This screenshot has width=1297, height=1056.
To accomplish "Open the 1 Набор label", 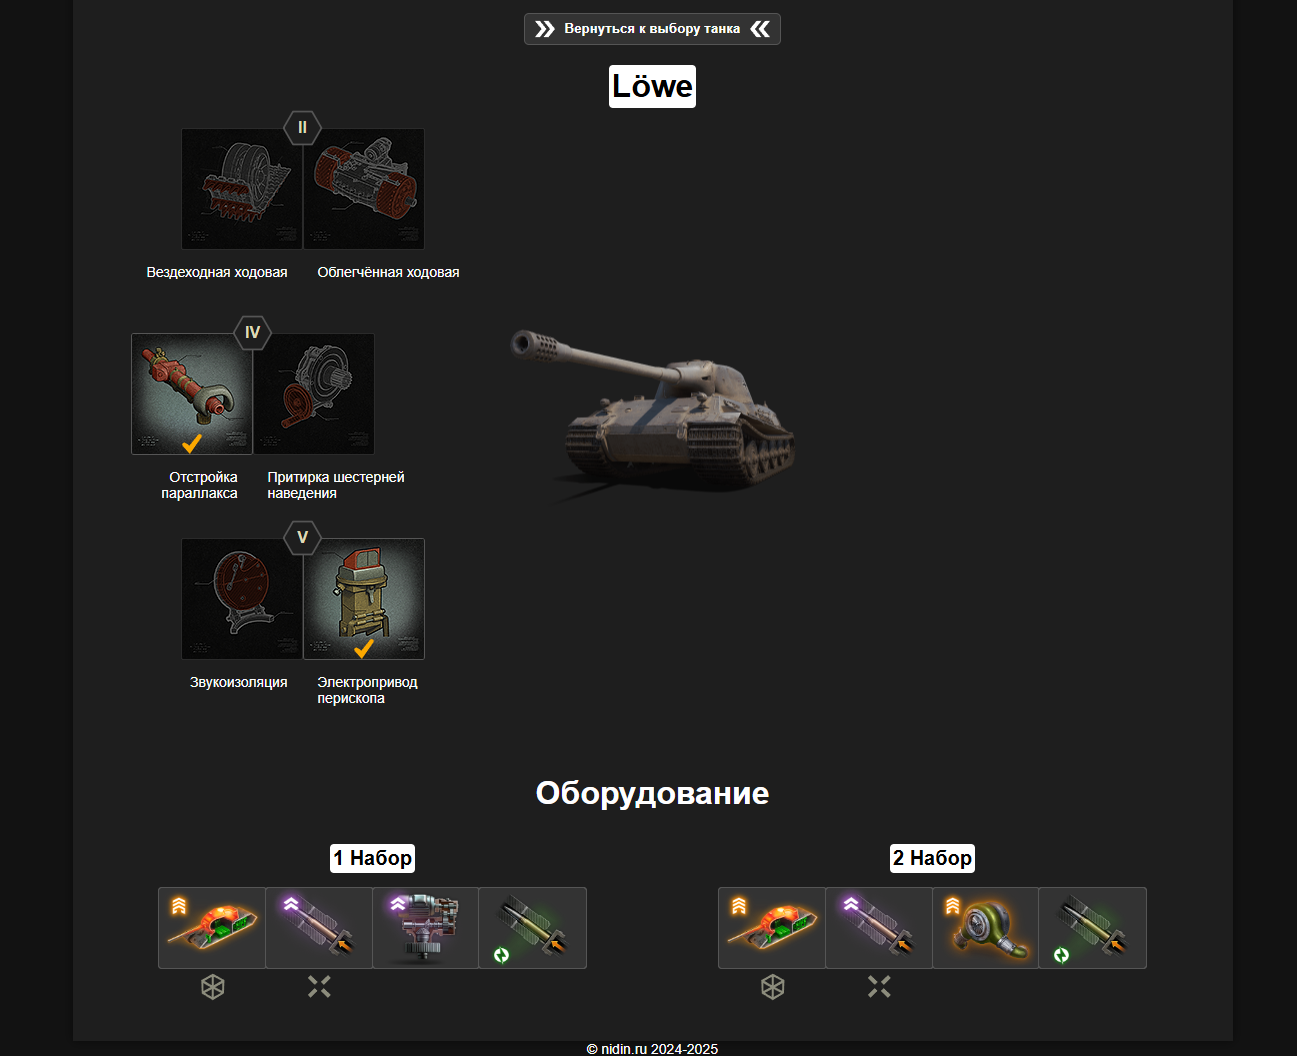I will 373,858.
